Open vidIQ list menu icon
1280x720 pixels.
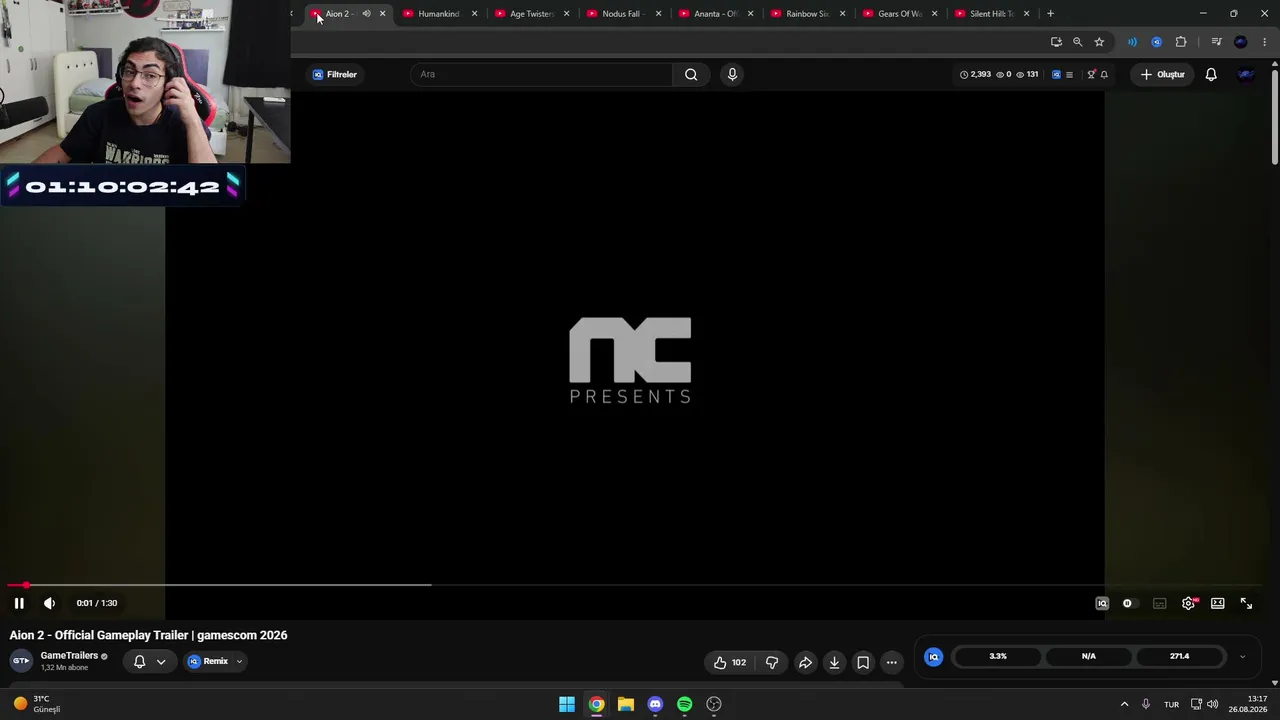1069,74
